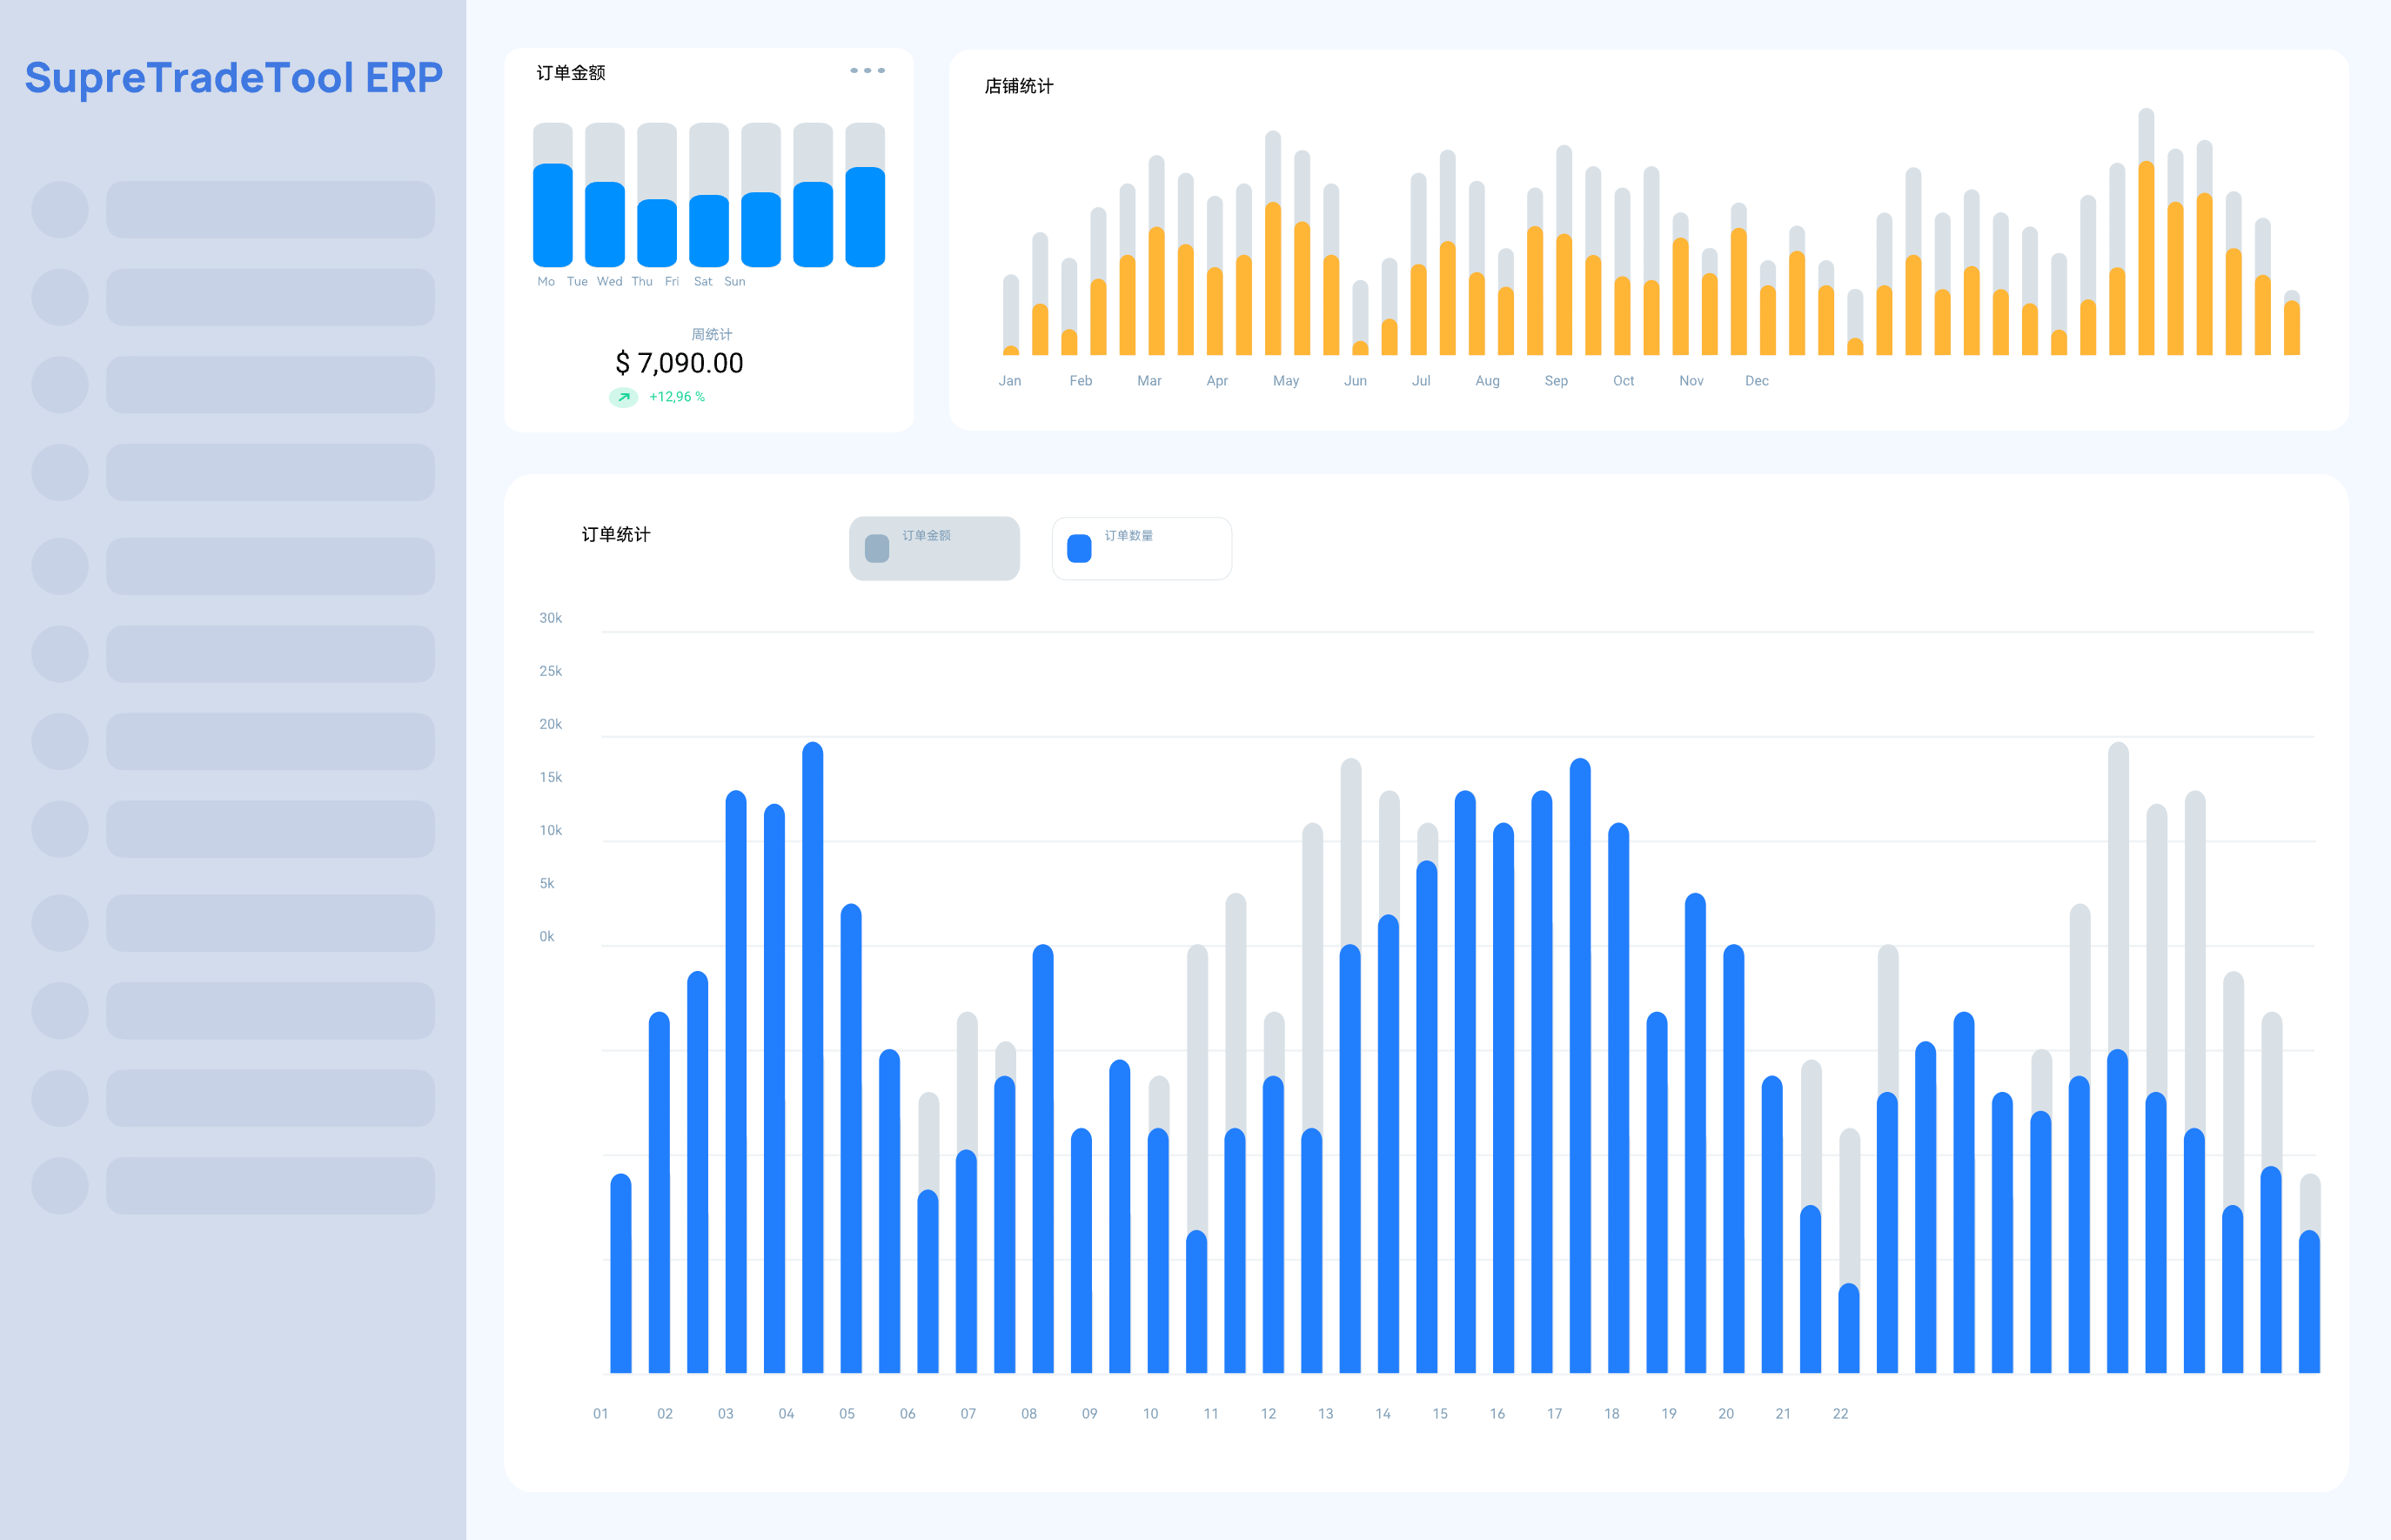Click the Dec label in 店铺统计 chart

pos(1757,381)
